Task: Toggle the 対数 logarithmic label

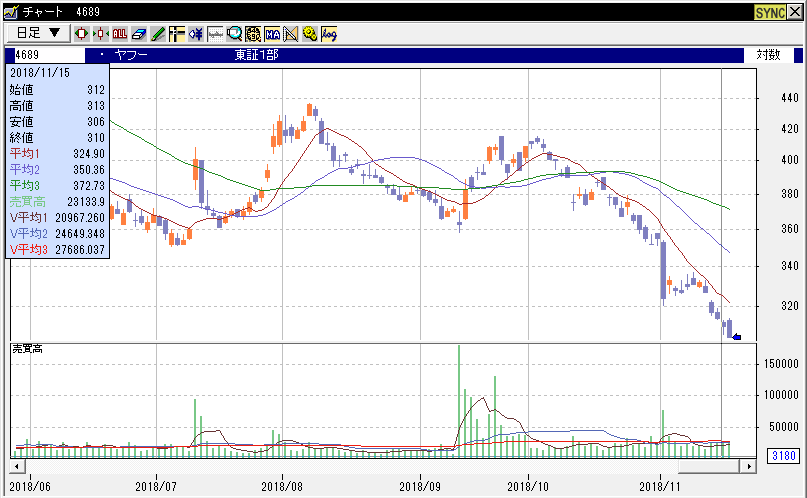Action: point(768,55)
